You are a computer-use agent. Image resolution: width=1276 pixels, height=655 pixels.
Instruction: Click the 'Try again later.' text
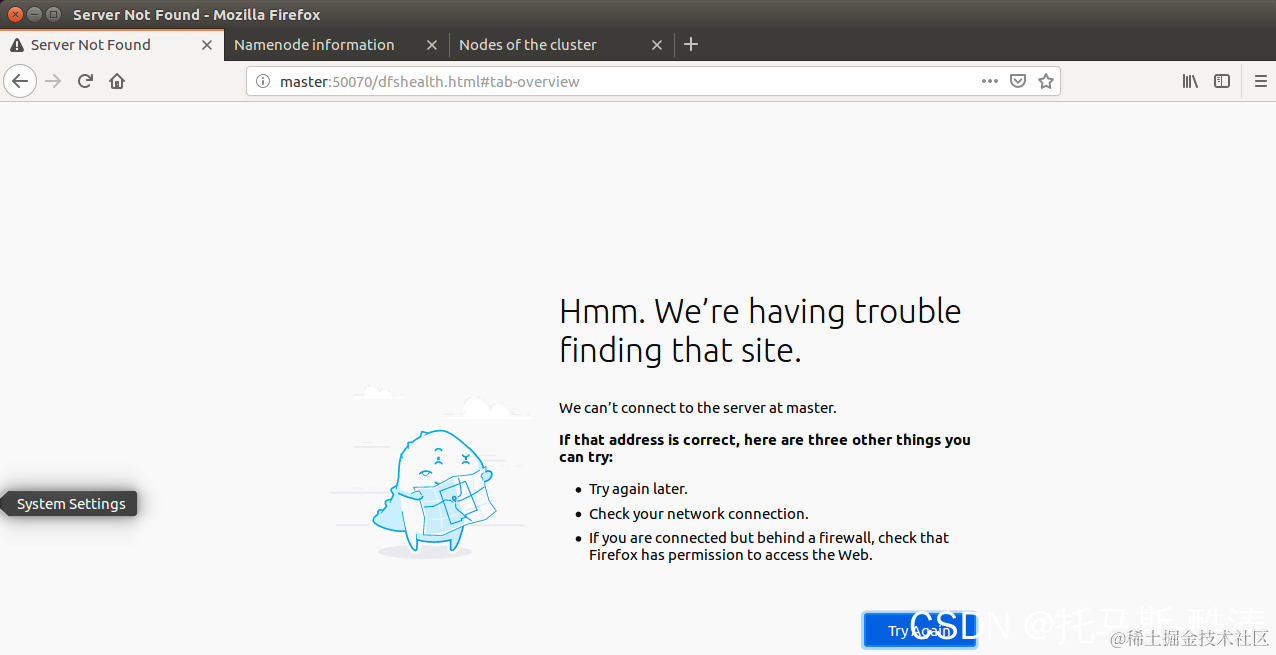(638, 489)
